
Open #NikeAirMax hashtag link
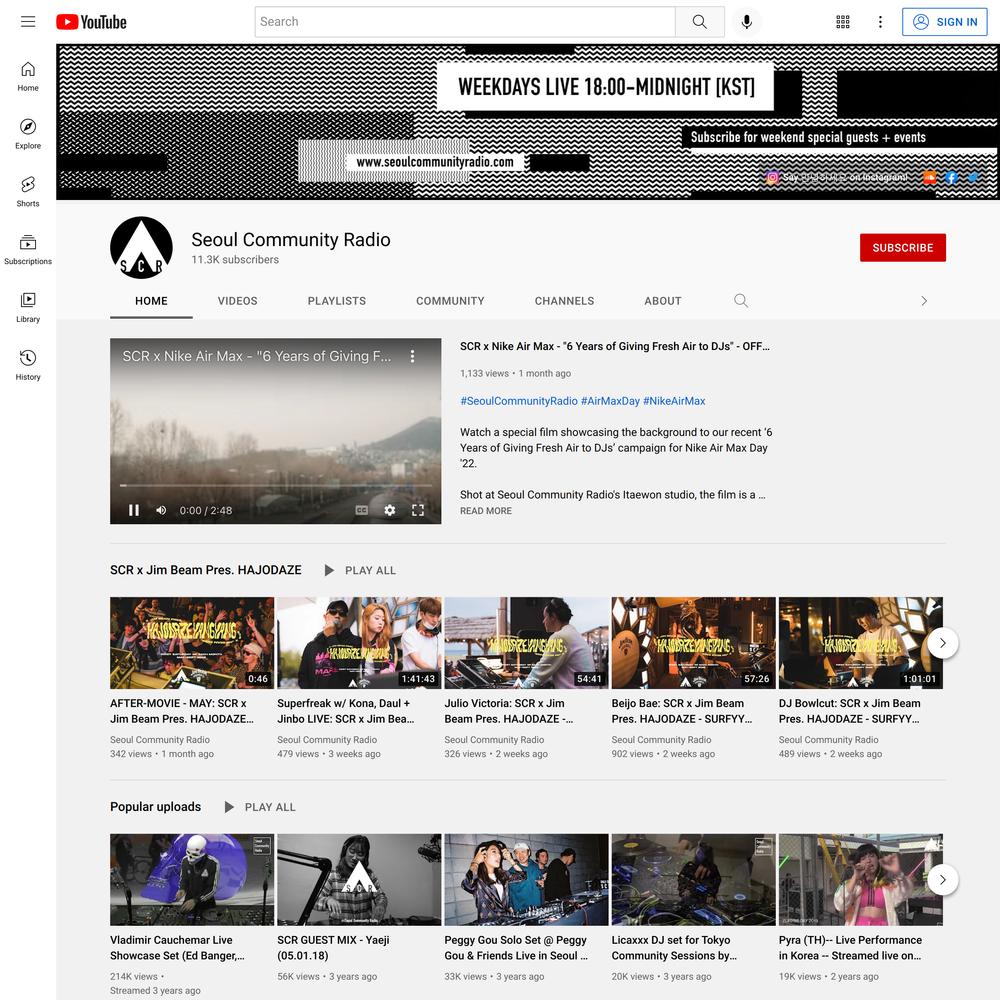[674, 401]
